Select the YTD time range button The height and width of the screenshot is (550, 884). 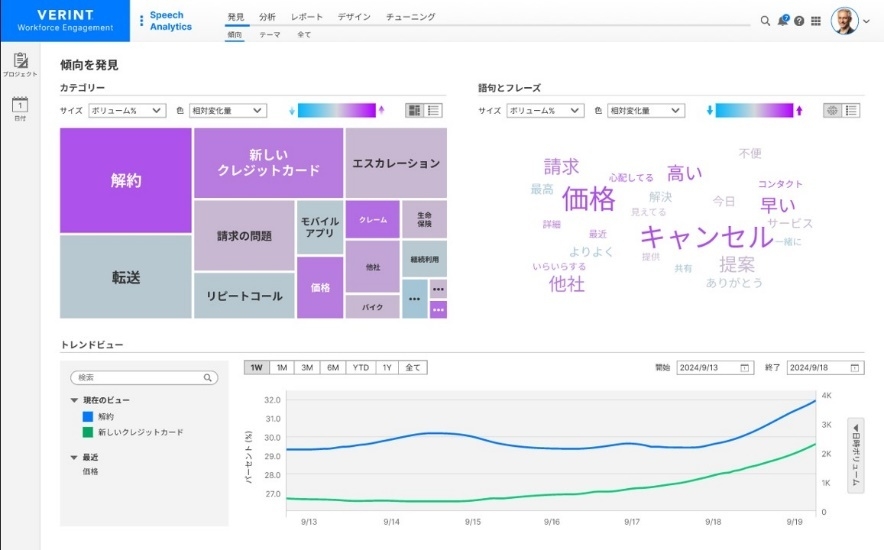[360, 368]
